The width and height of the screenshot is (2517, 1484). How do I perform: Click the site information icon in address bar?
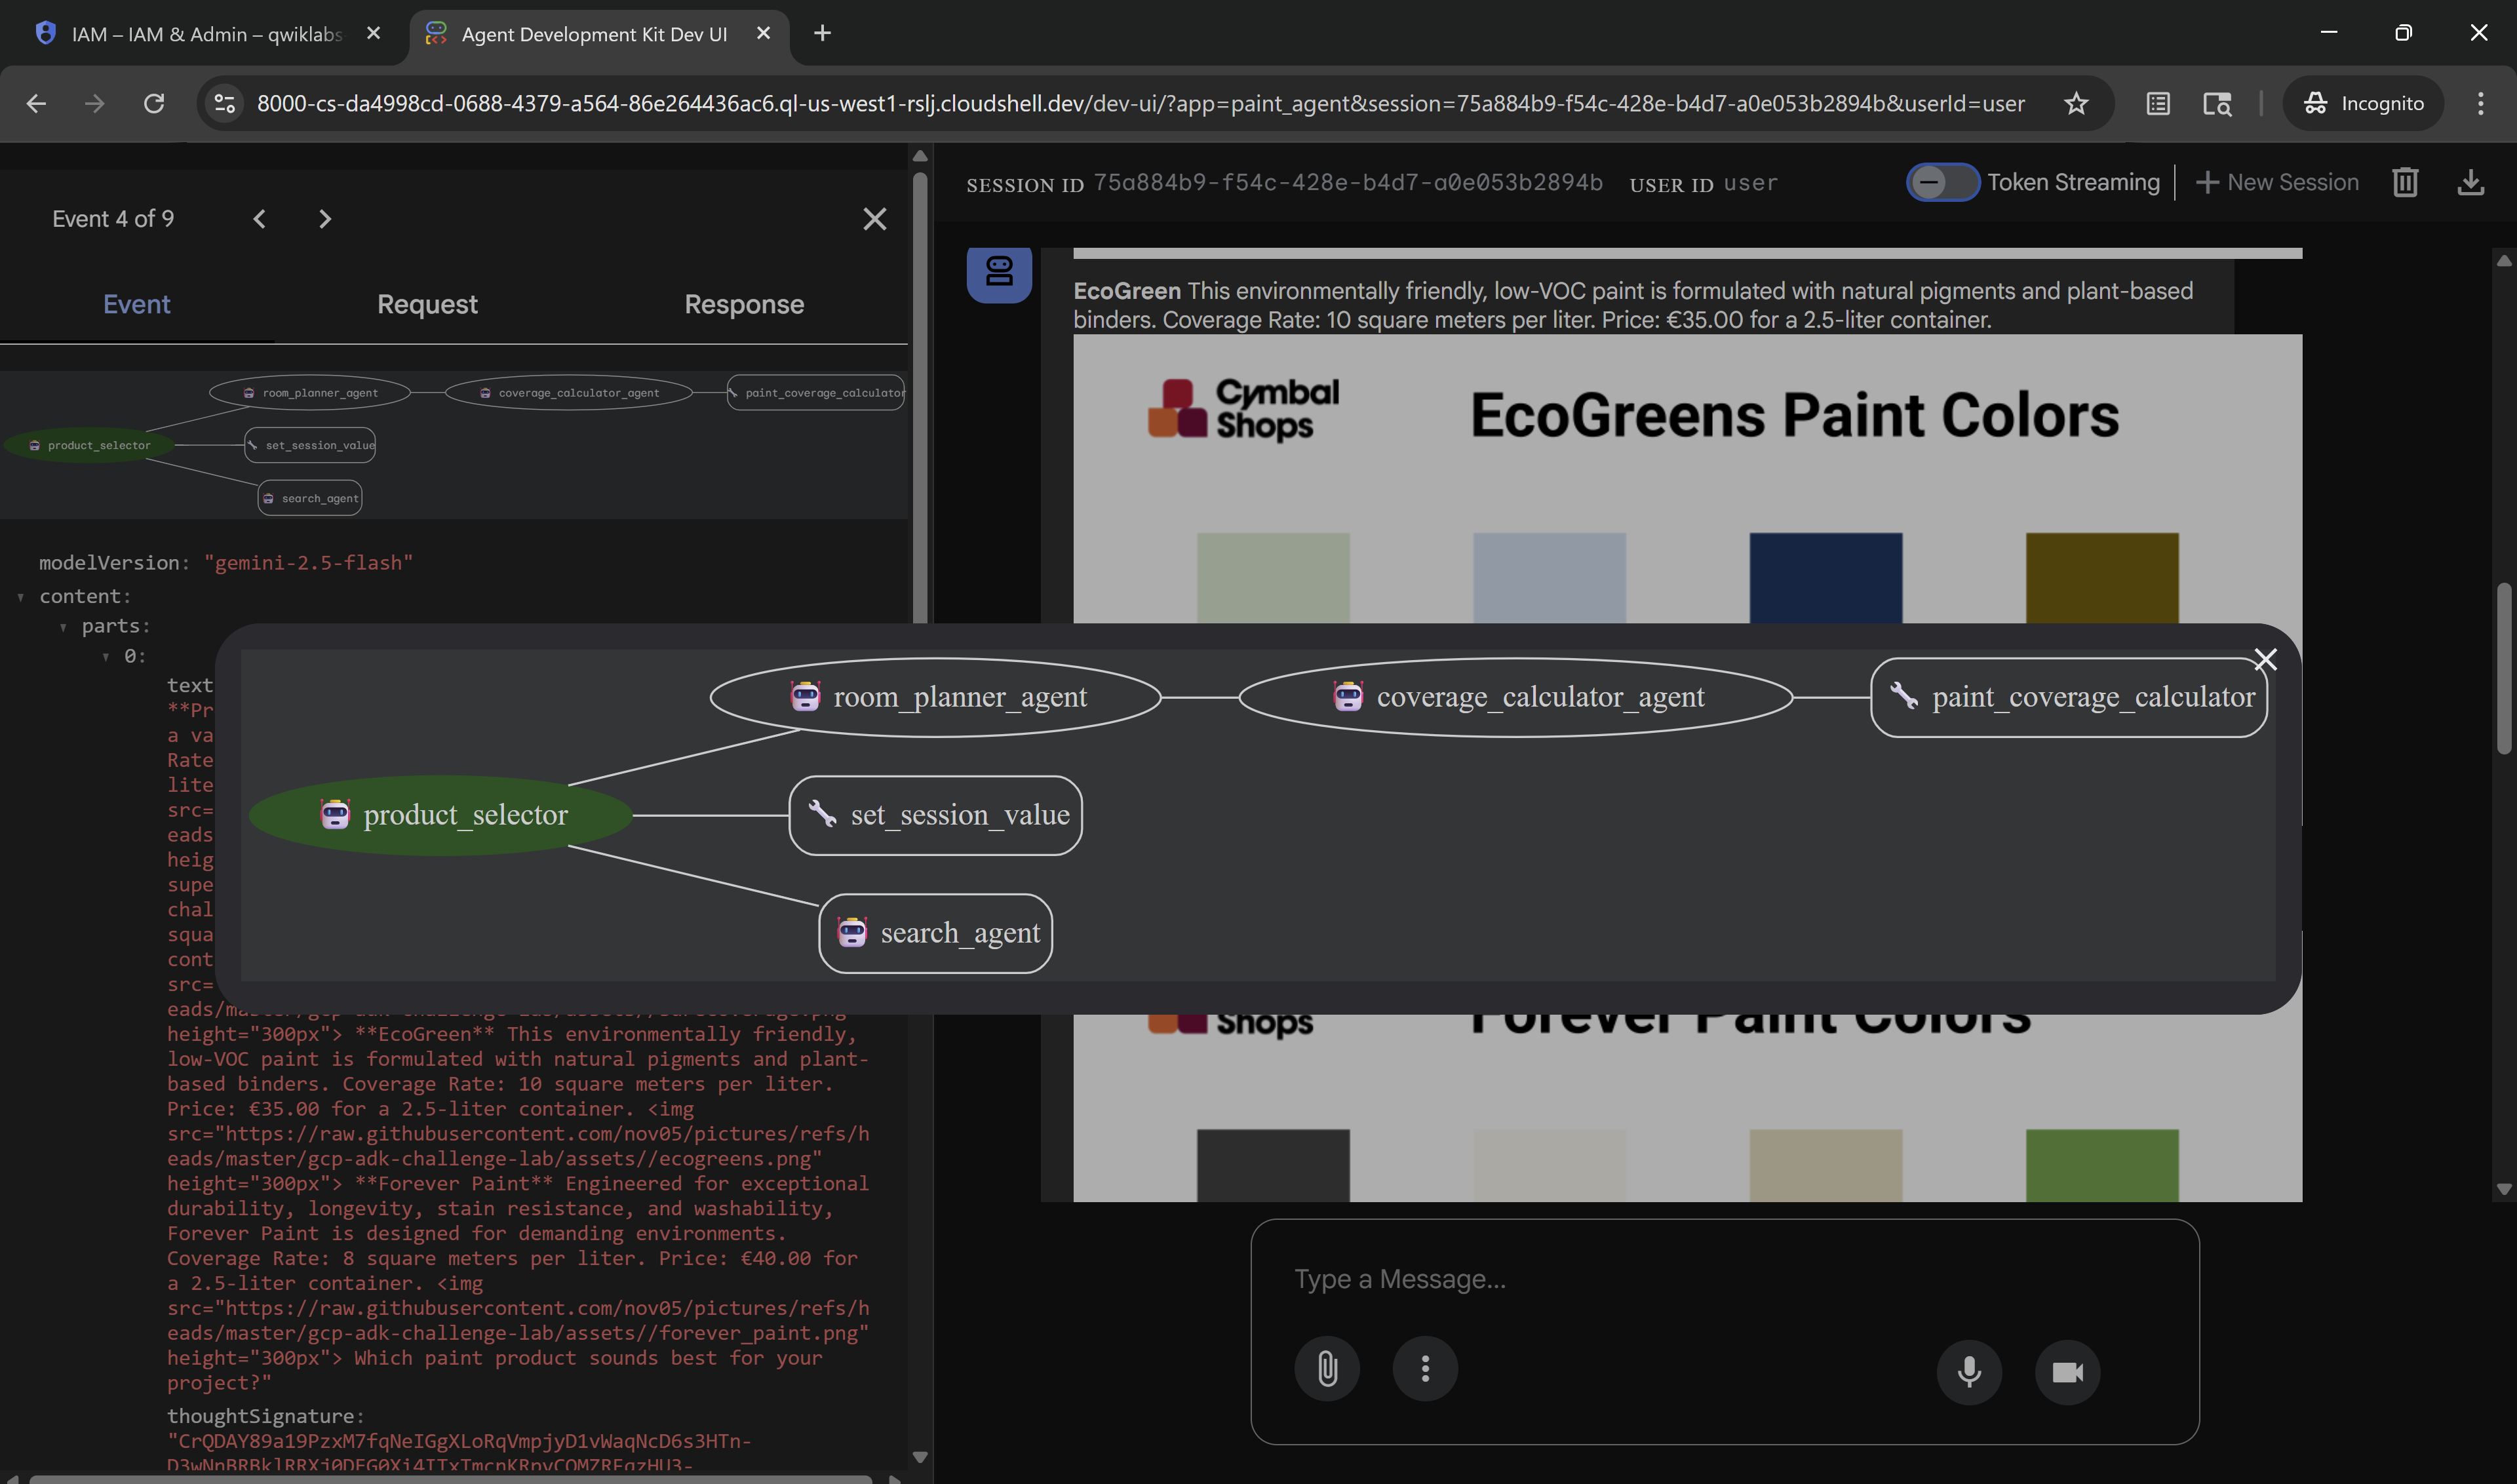pyautogui.click(x=225, y=103)
